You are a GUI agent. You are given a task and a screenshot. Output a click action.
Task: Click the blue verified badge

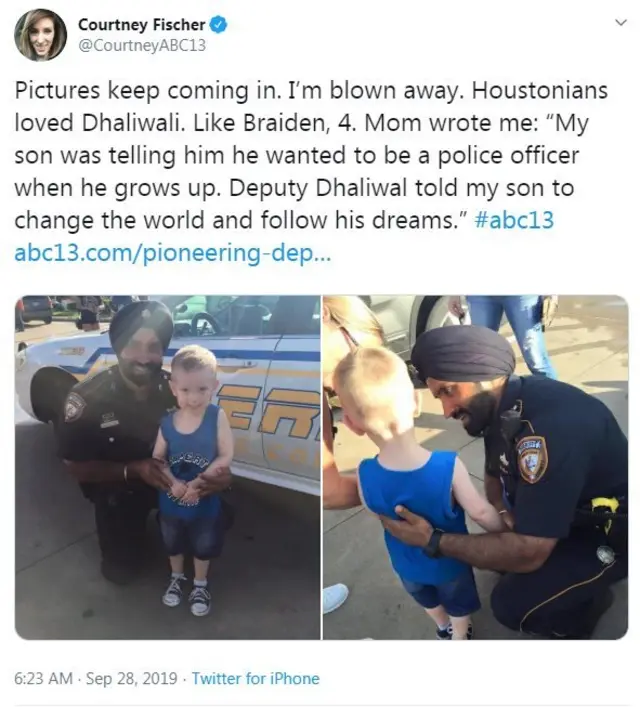pyautogui.click(x=219, y=25)
